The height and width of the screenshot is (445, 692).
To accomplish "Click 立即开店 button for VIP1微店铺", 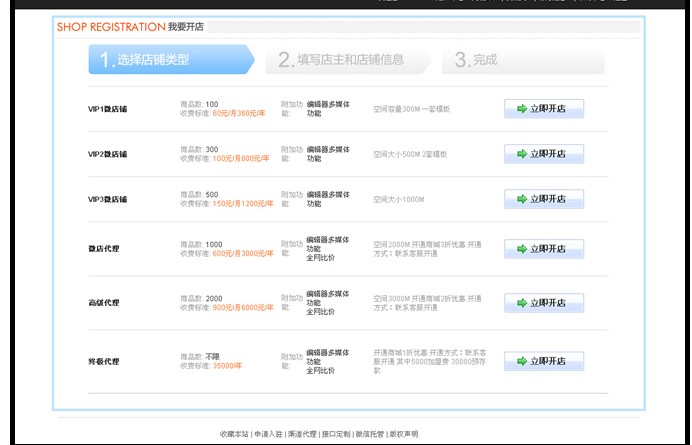I will (x=544, y=109).
